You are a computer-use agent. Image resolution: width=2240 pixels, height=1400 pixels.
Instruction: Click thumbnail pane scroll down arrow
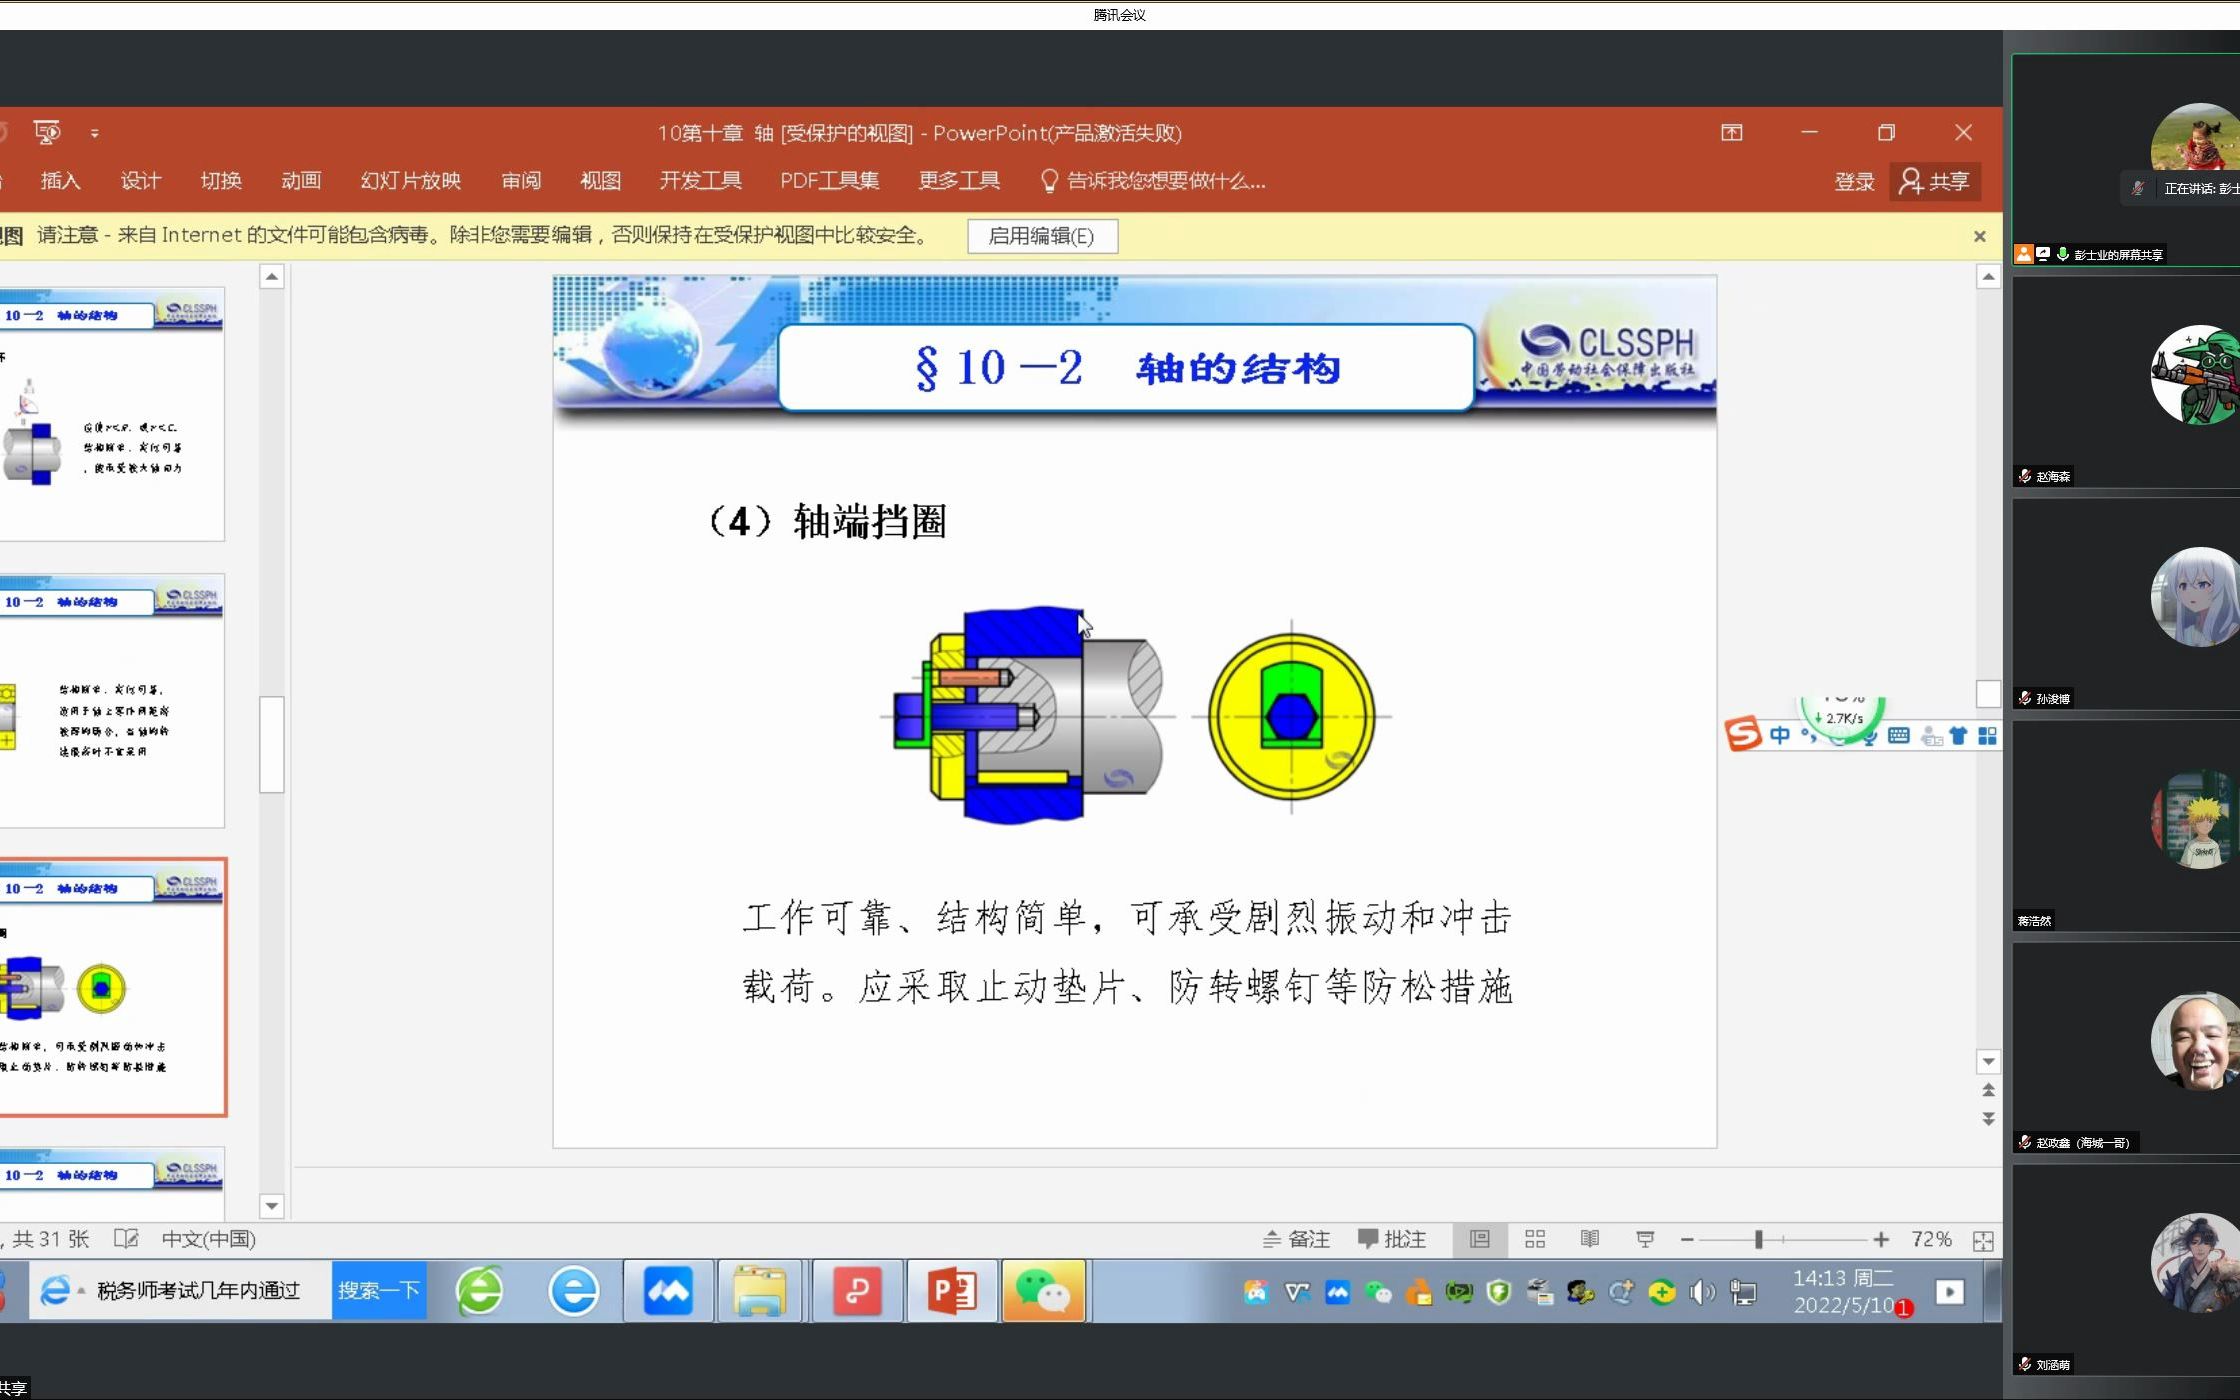coord(272,1205)
